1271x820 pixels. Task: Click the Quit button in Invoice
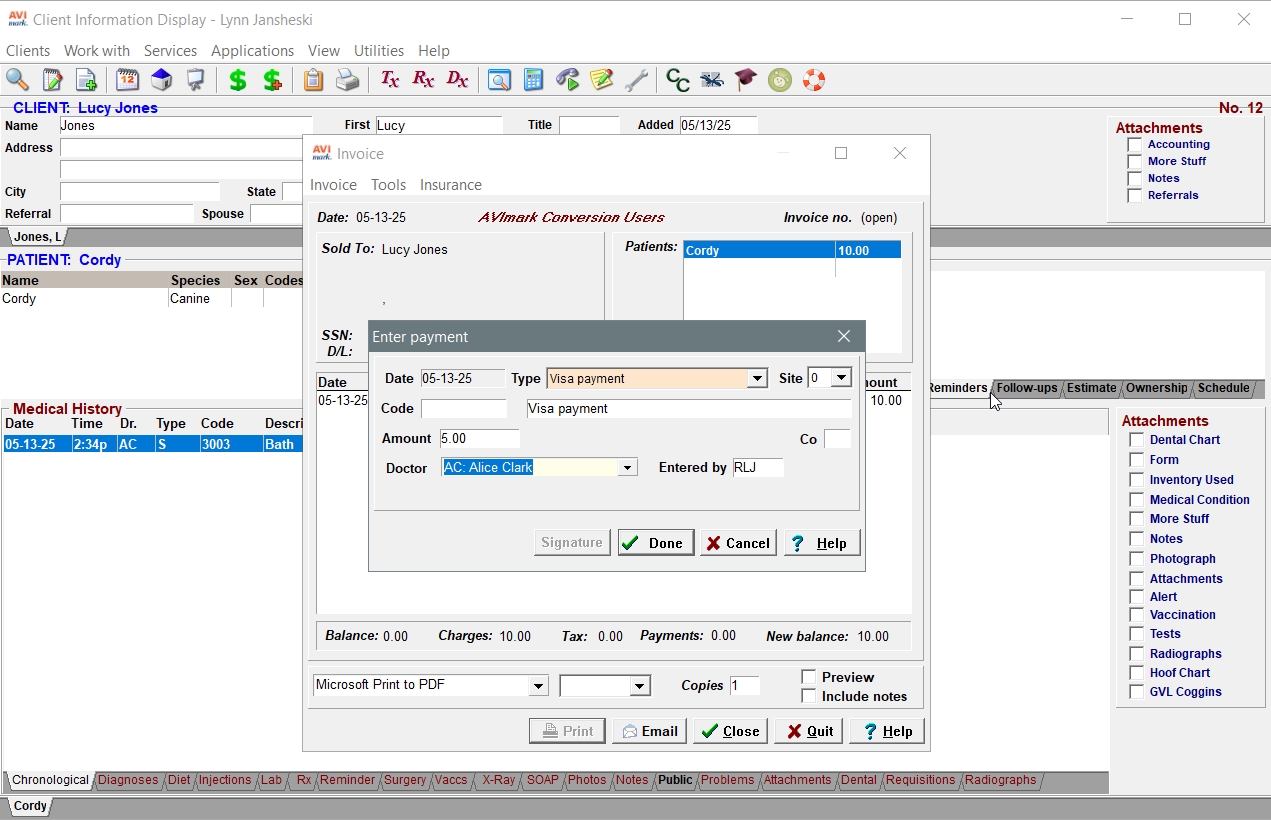(x=810, y=731)
